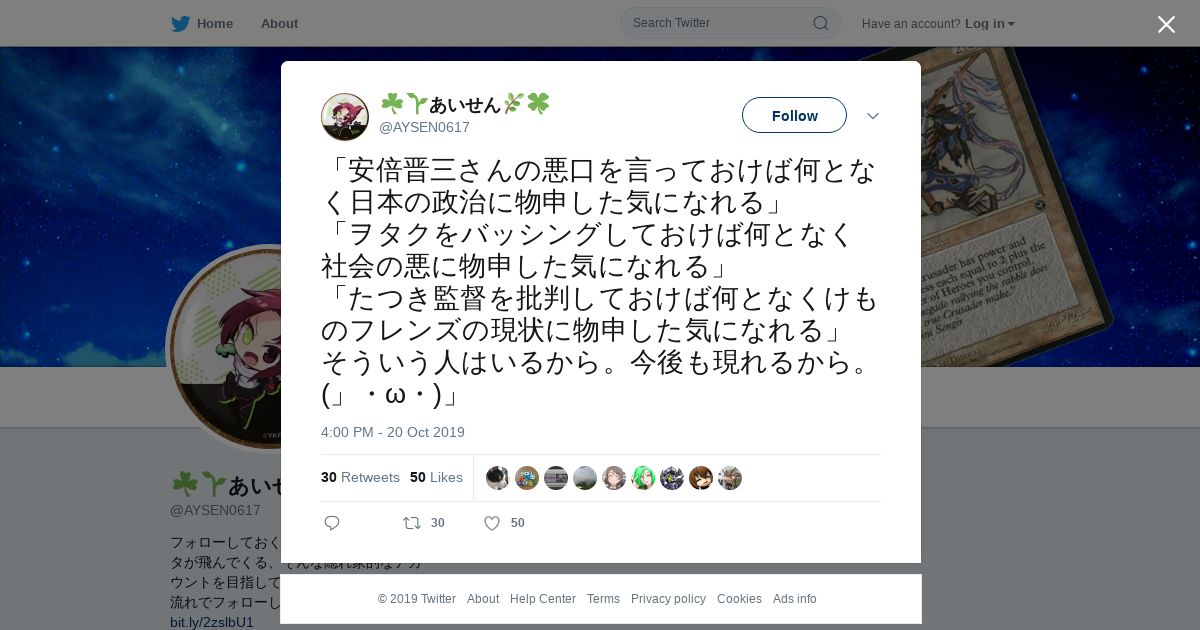1200x630 pixels.
Task: Click the Twitter bird Home icon
Action: (180, 23)
